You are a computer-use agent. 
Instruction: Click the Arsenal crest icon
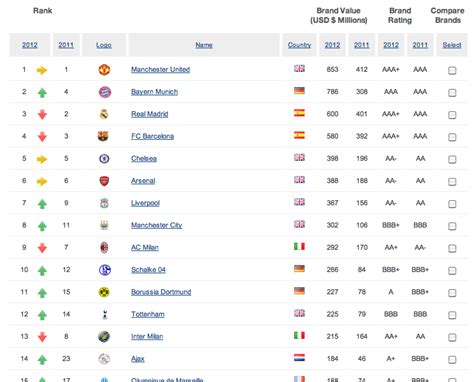104,181
